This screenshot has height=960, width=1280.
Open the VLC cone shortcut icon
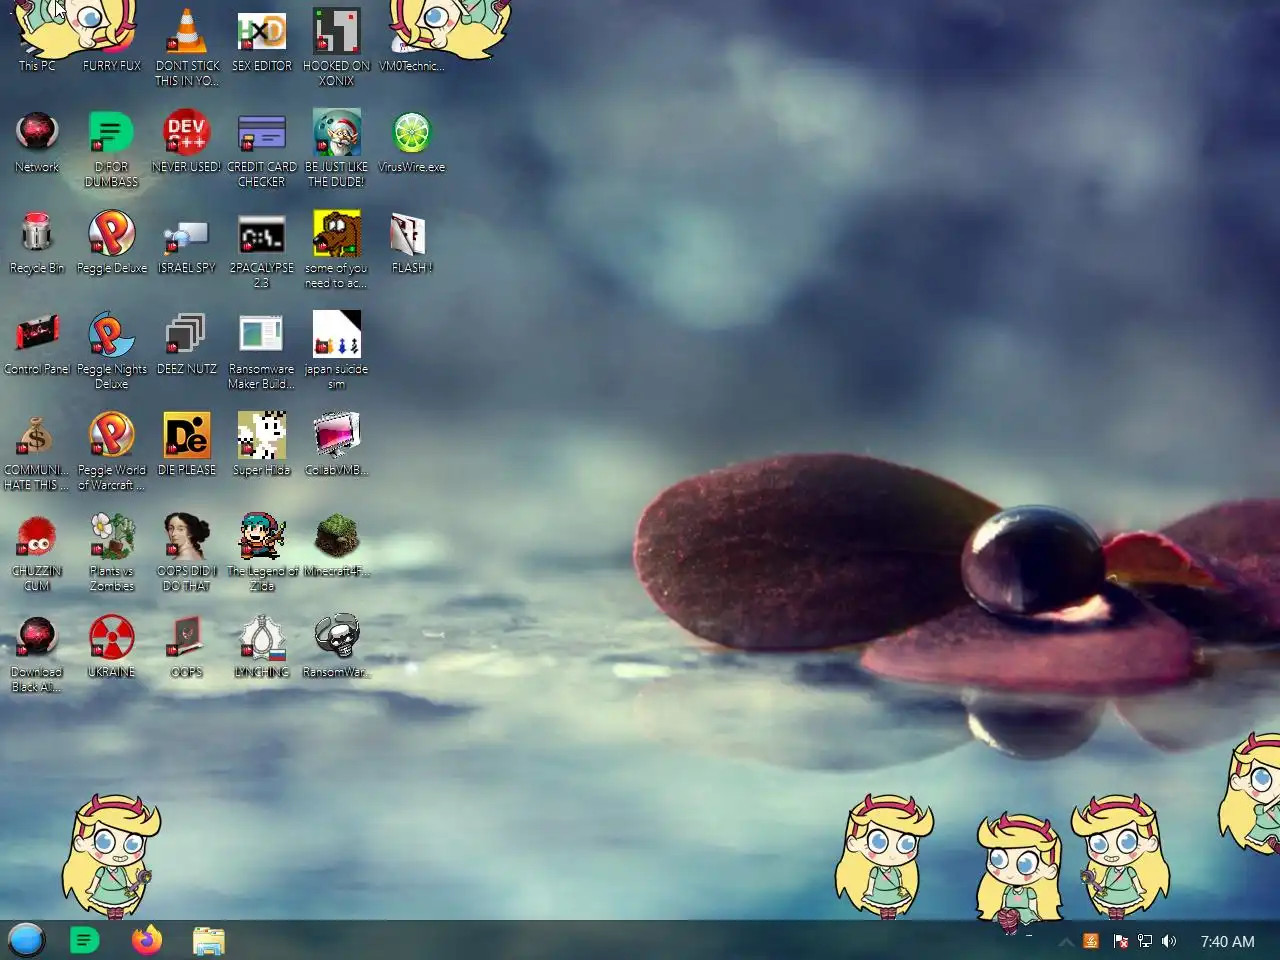pyautogui.click(x=187, y=45)
